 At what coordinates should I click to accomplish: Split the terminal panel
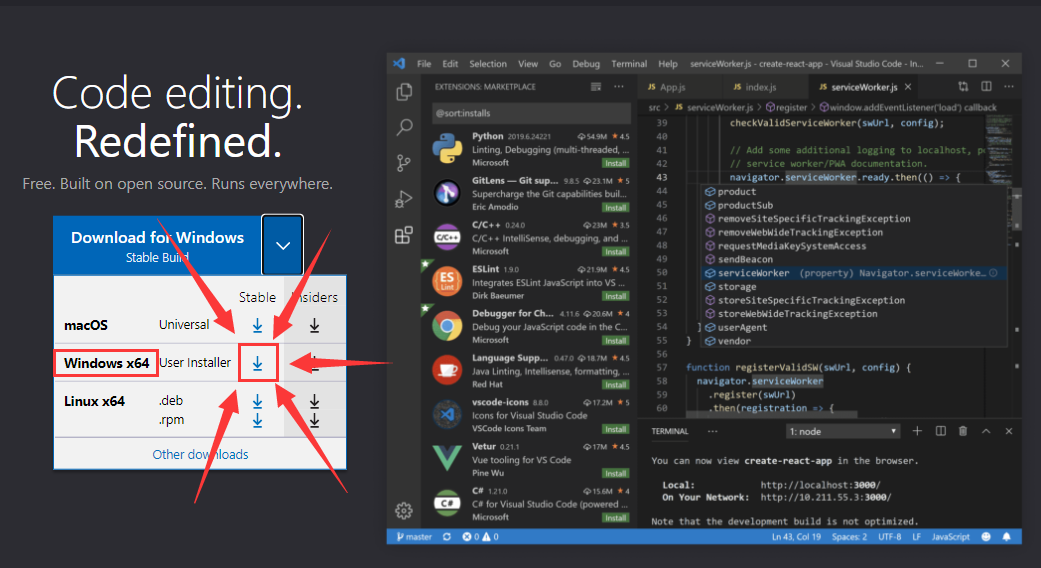[941, 431]
